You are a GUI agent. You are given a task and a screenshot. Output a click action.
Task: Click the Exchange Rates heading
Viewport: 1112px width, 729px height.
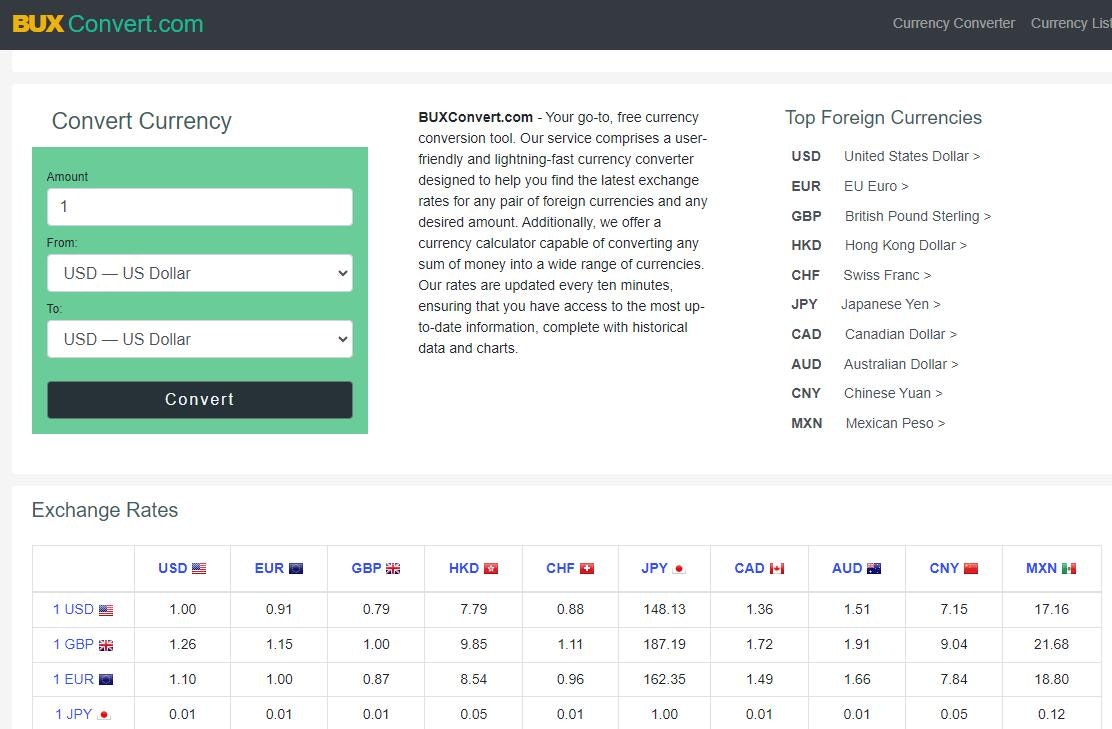(105, 510)
